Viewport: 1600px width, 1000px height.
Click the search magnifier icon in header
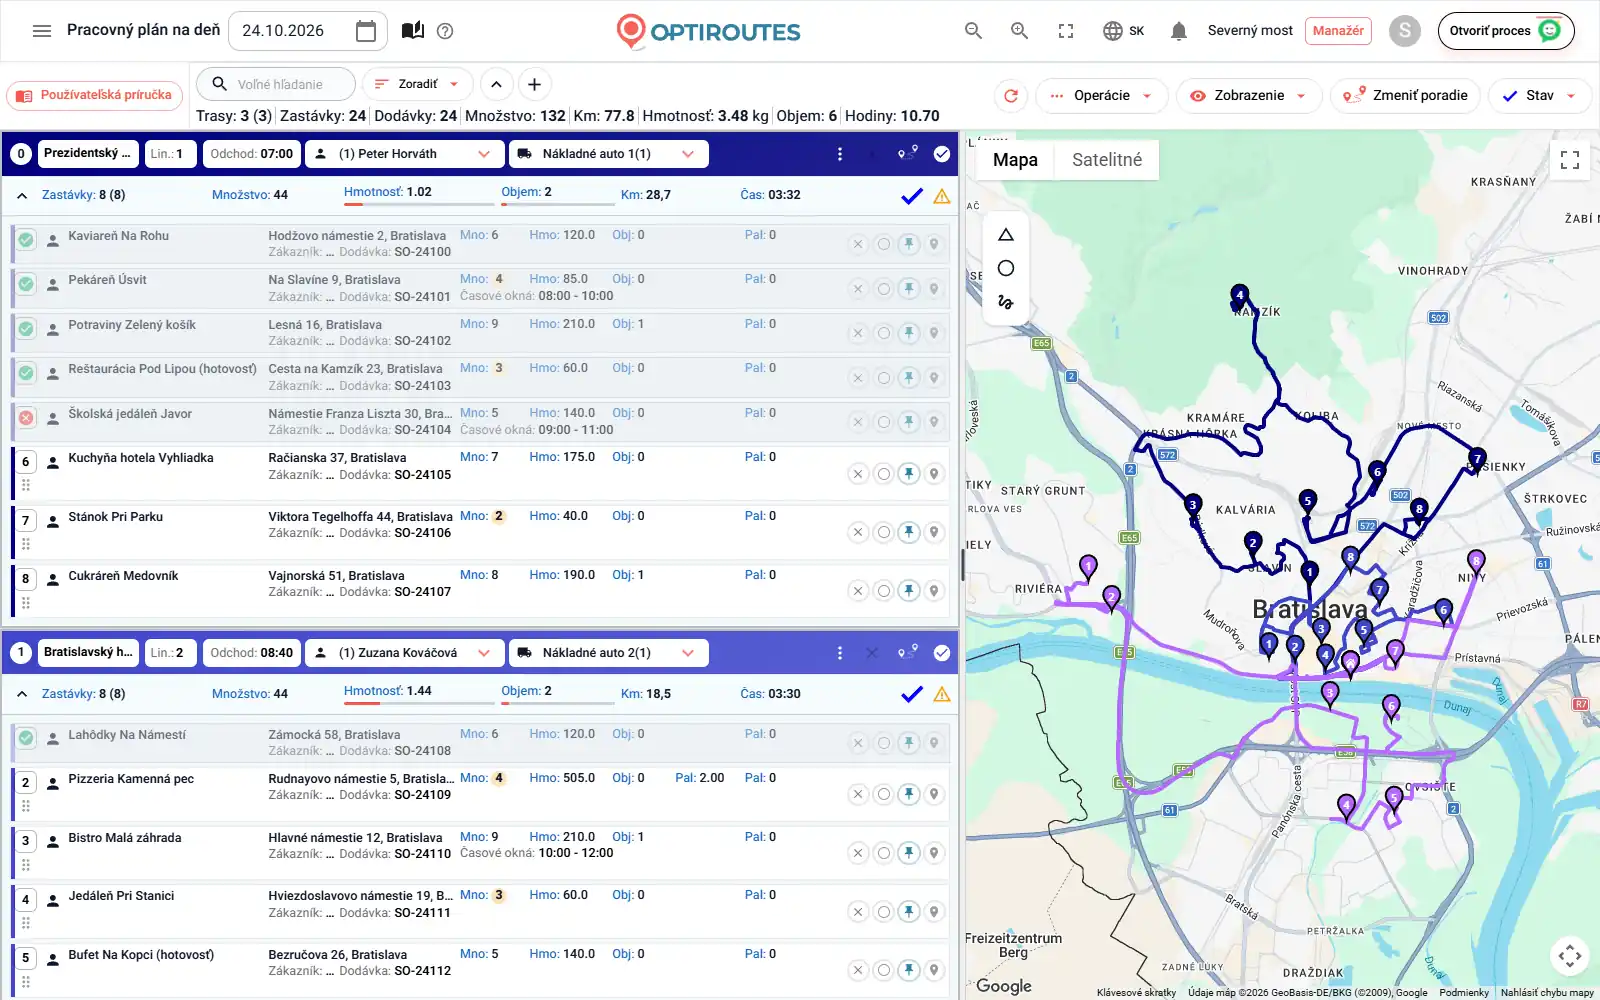click(973, 31)
